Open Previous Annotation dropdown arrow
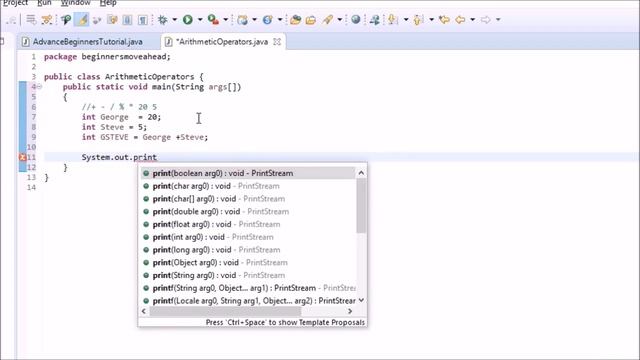Image resolution: width=640 pixels, height=360 pixels. click(x=431, y=20)
